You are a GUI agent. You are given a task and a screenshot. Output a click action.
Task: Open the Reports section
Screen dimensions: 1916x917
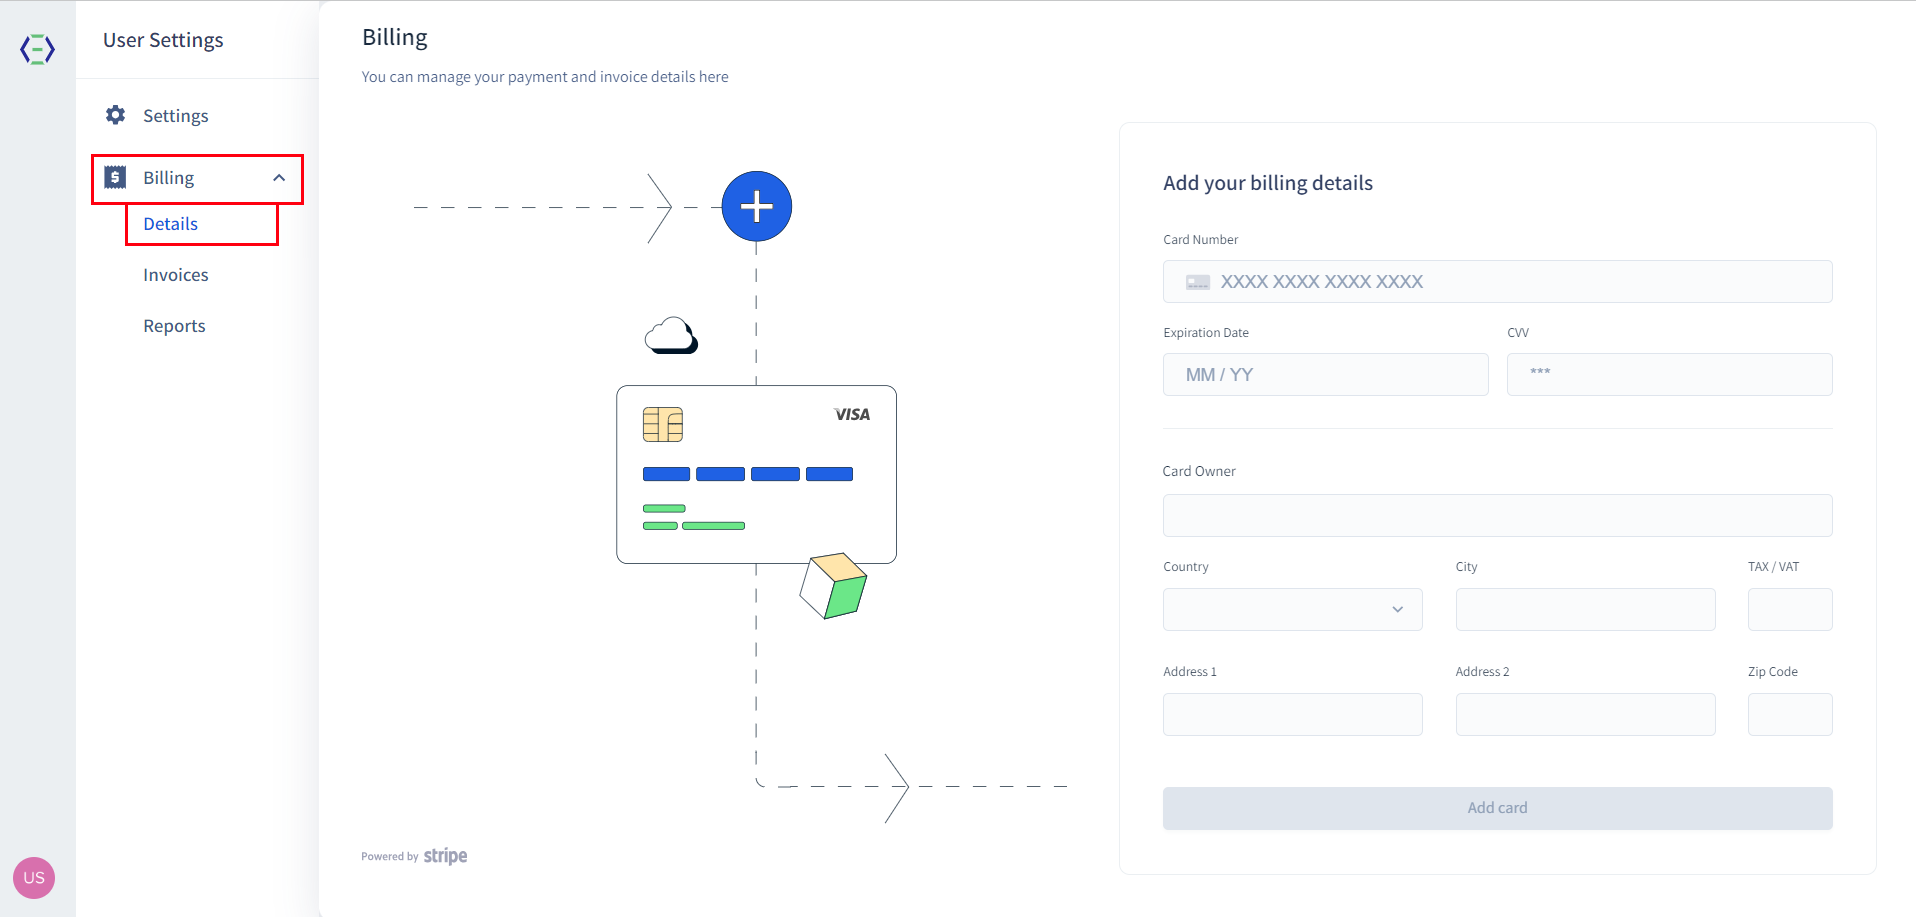point(174,326)
